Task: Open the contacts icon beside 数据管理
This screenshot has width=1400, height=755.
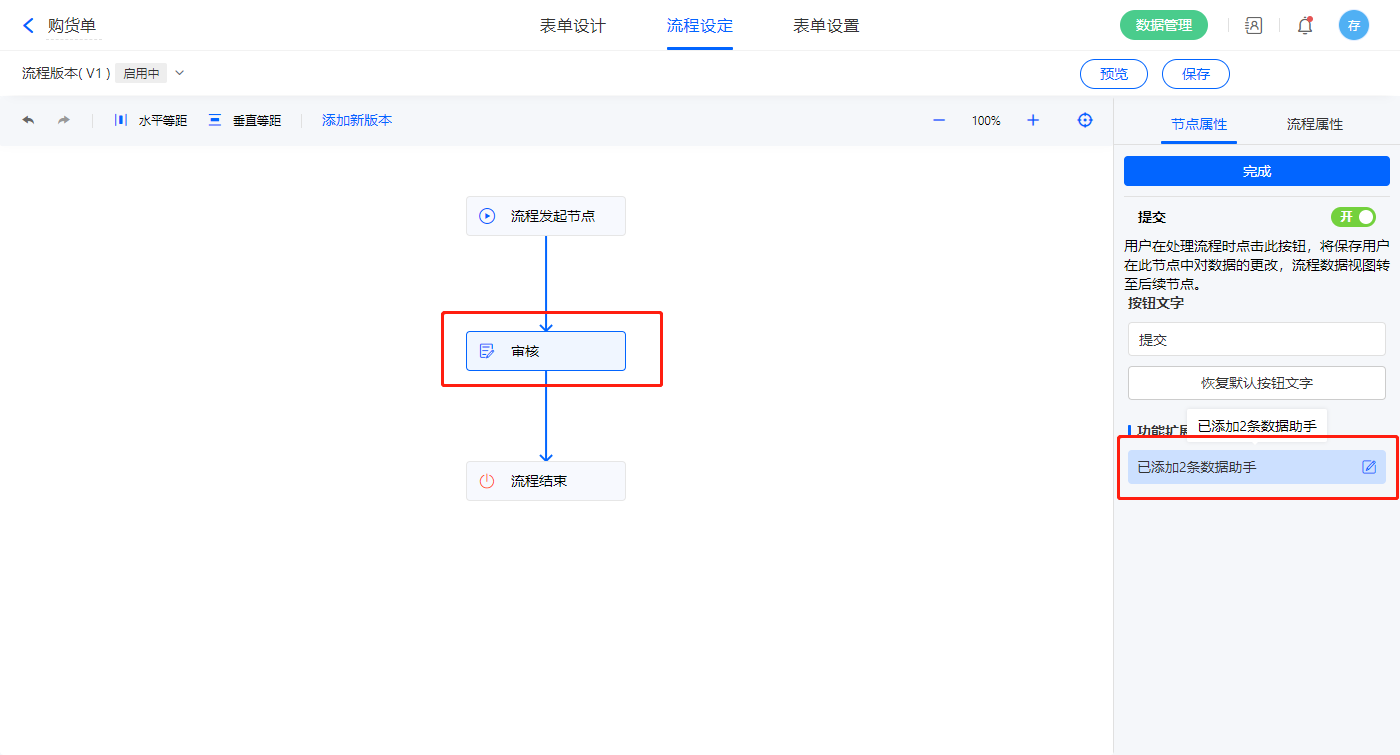Action: (1253, 26)
